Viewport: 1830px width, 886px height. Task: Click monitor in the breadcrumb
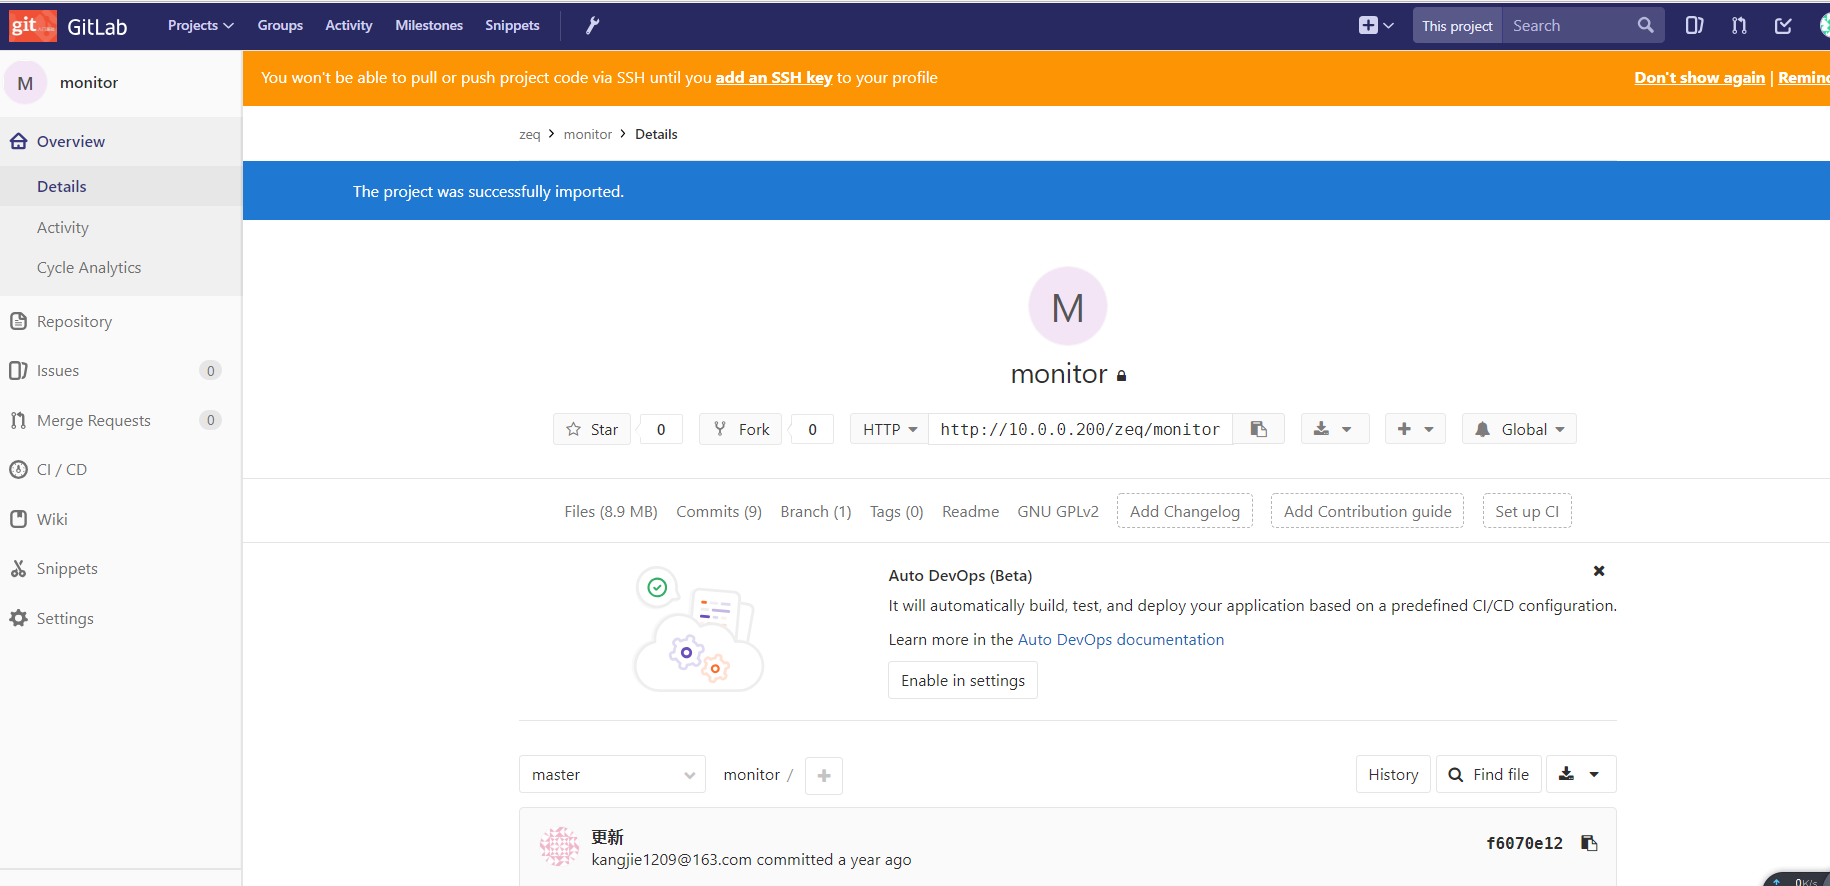coord(588,134)
